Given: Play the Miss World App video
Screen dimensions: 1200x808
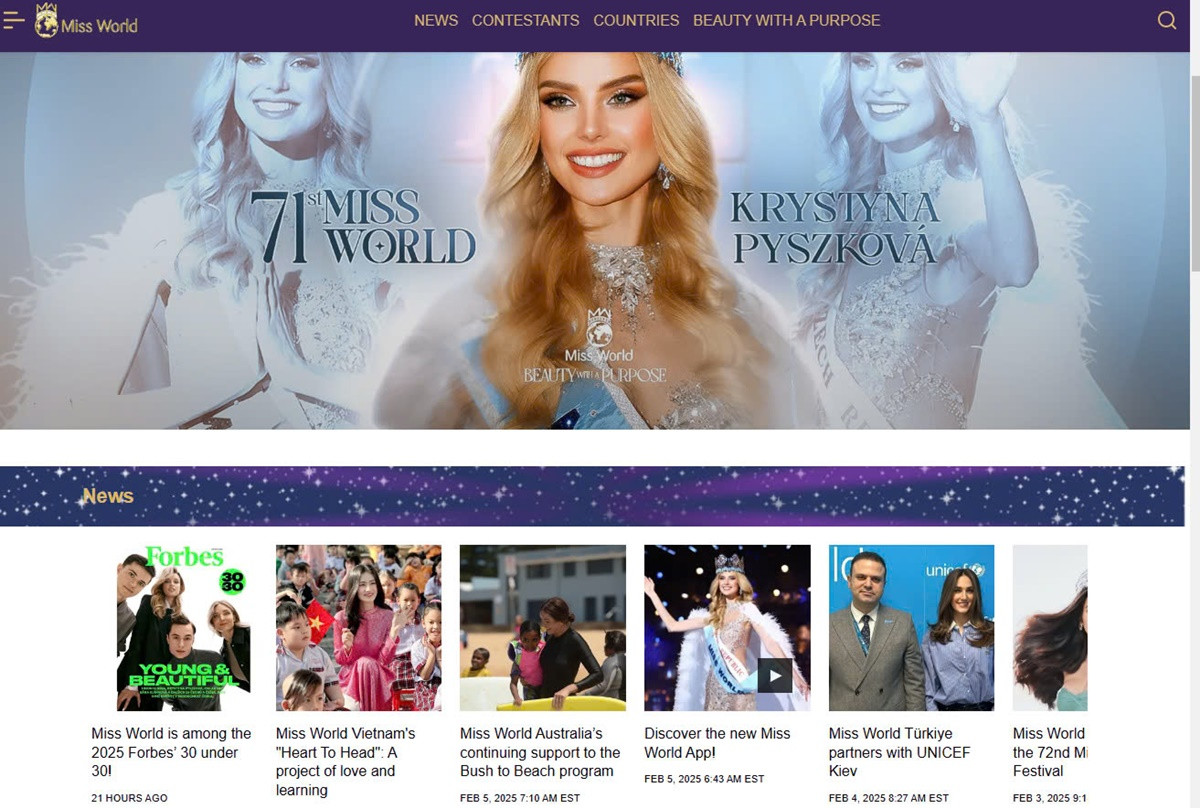Looking at the screenshot, I should (x=774, y=675).
